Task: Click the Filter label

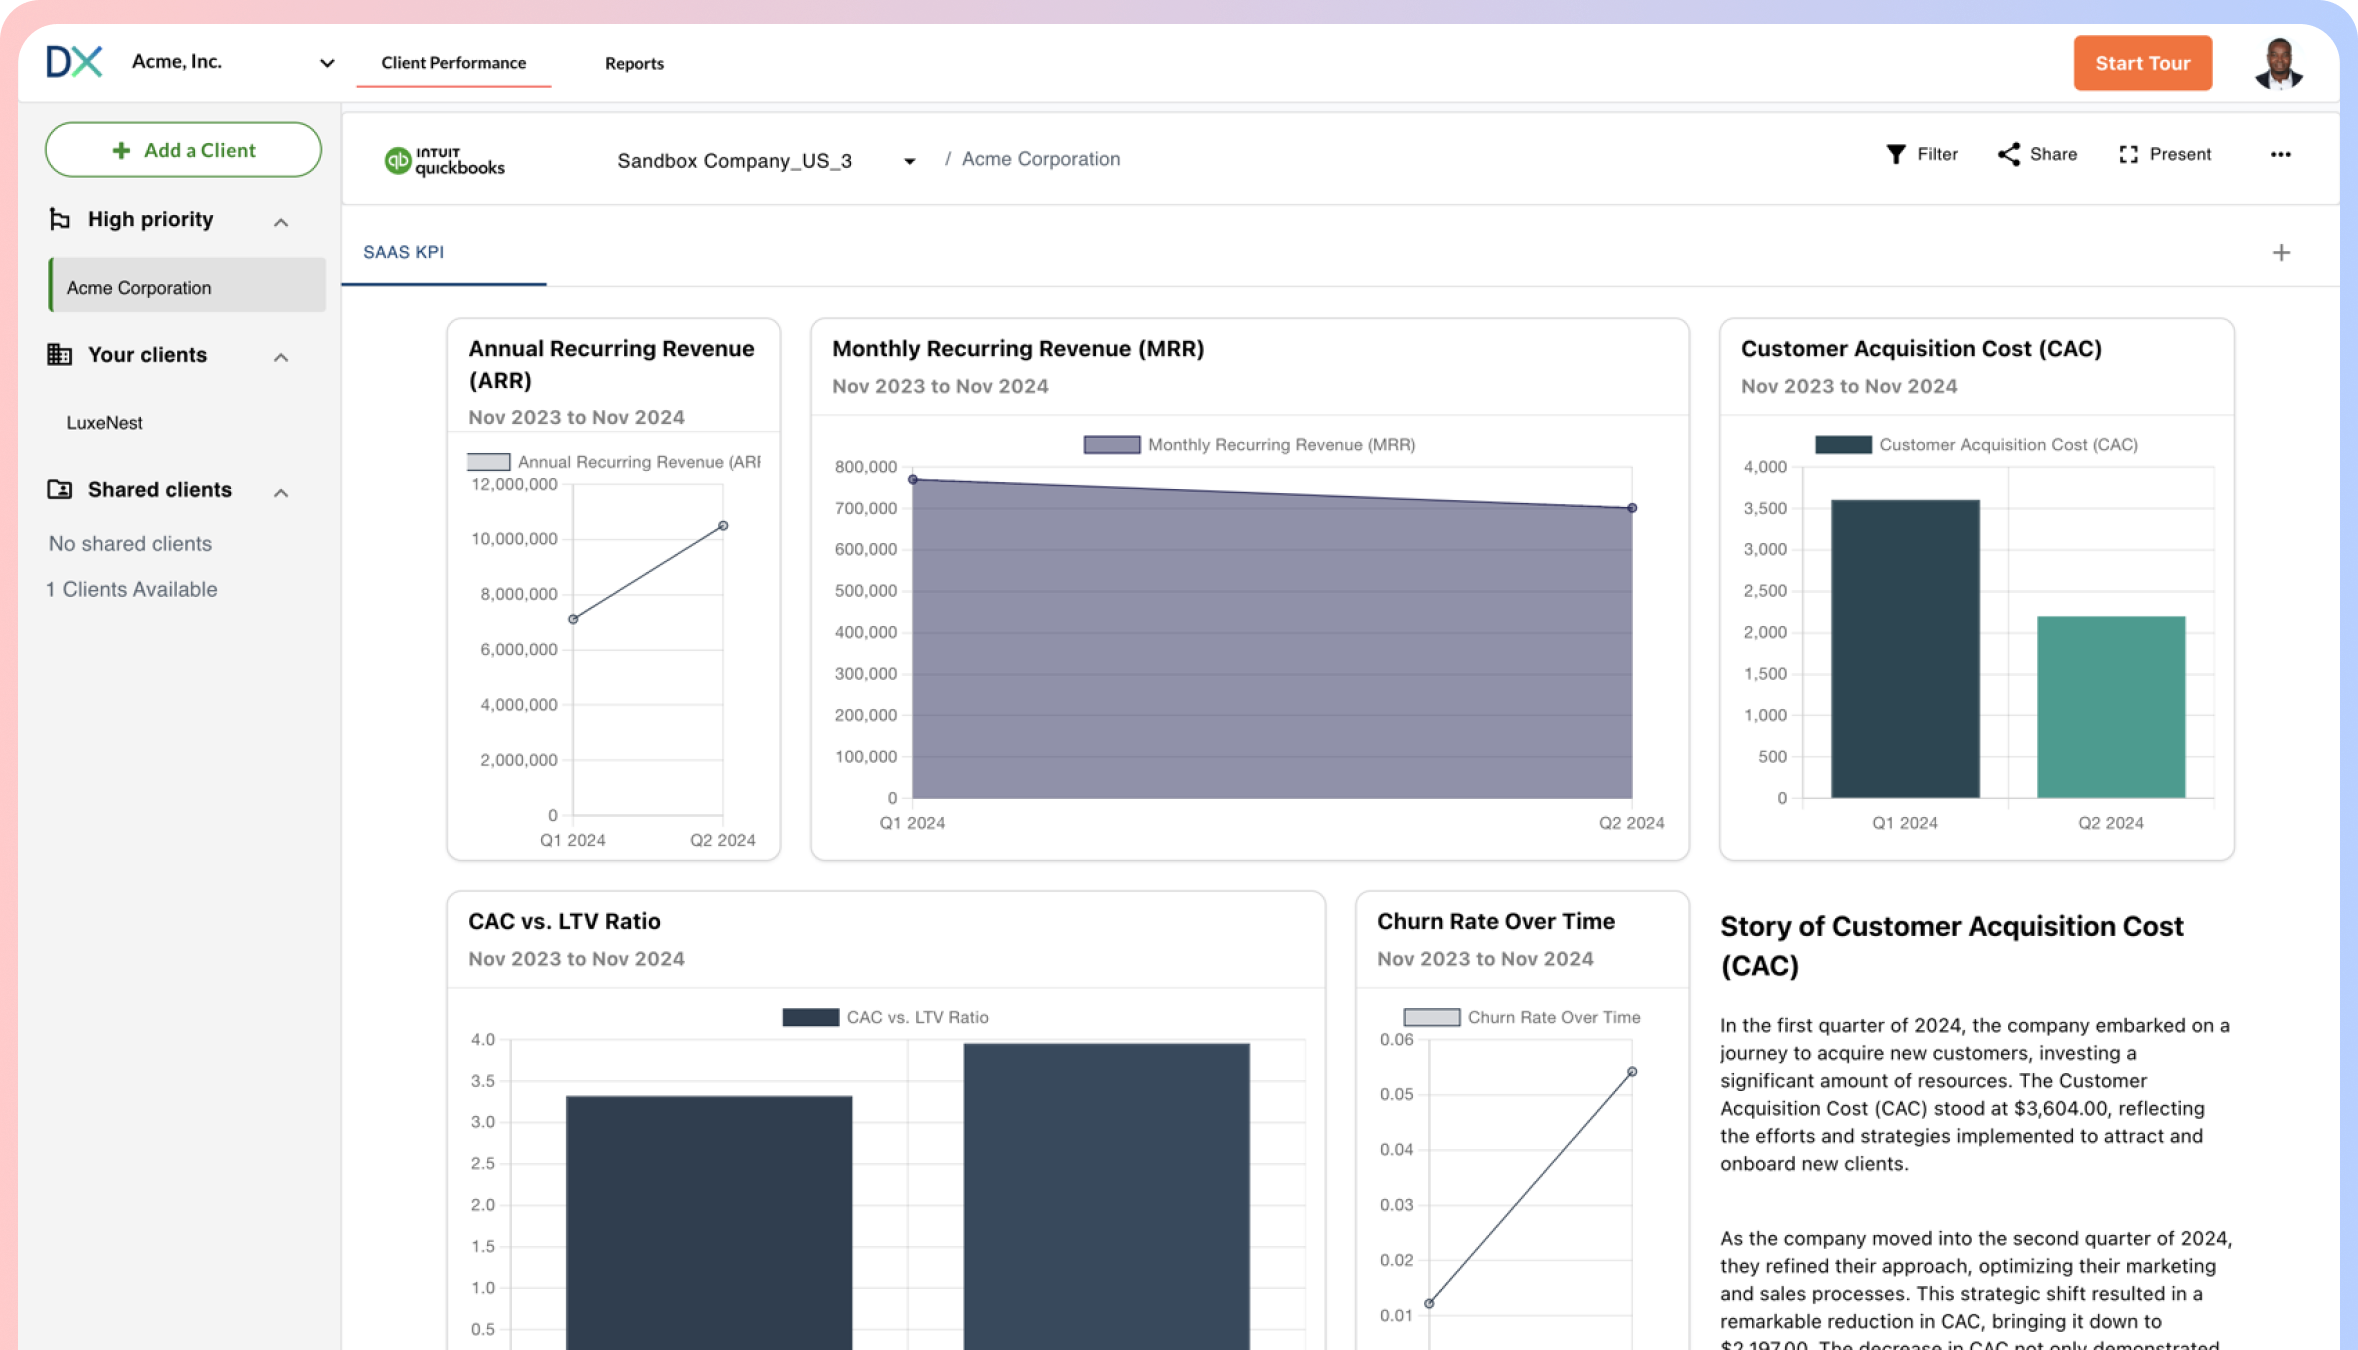Action: tap(1937, 154)
